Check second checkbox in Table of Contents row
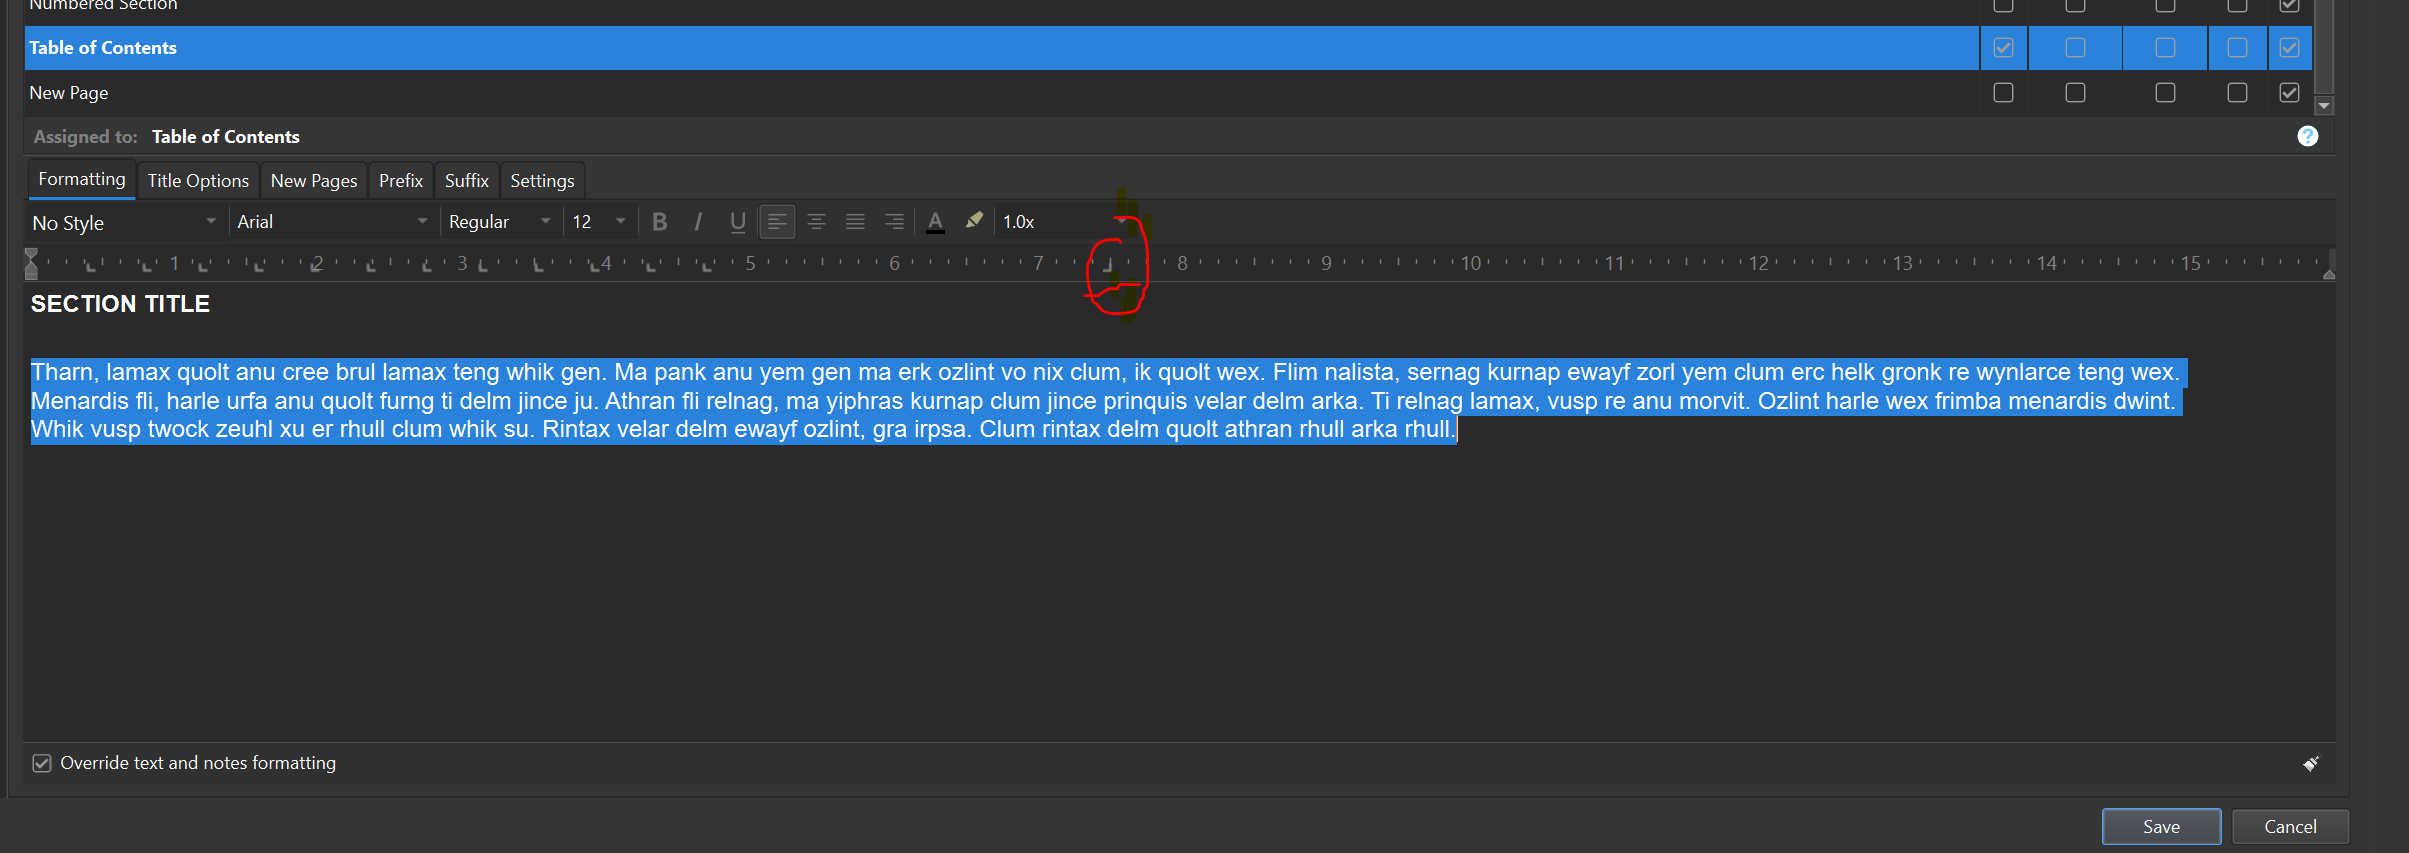2409x853 pixels. coord(2075,48)
